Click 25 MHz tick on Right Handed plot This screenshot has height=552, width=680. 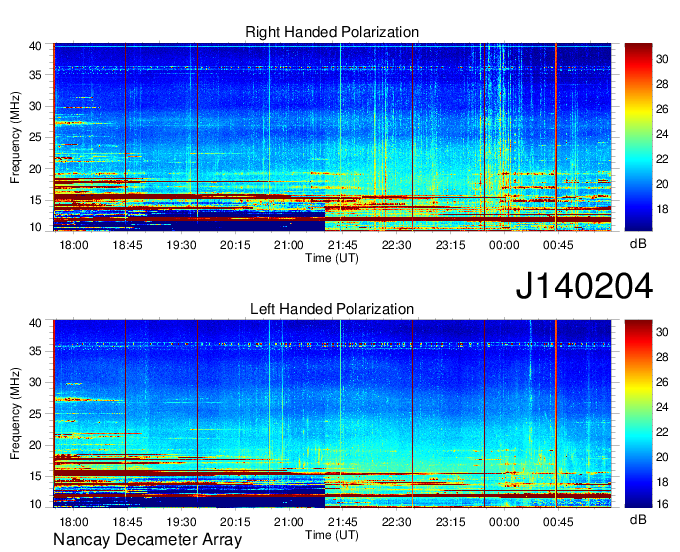tap(35, 137)
